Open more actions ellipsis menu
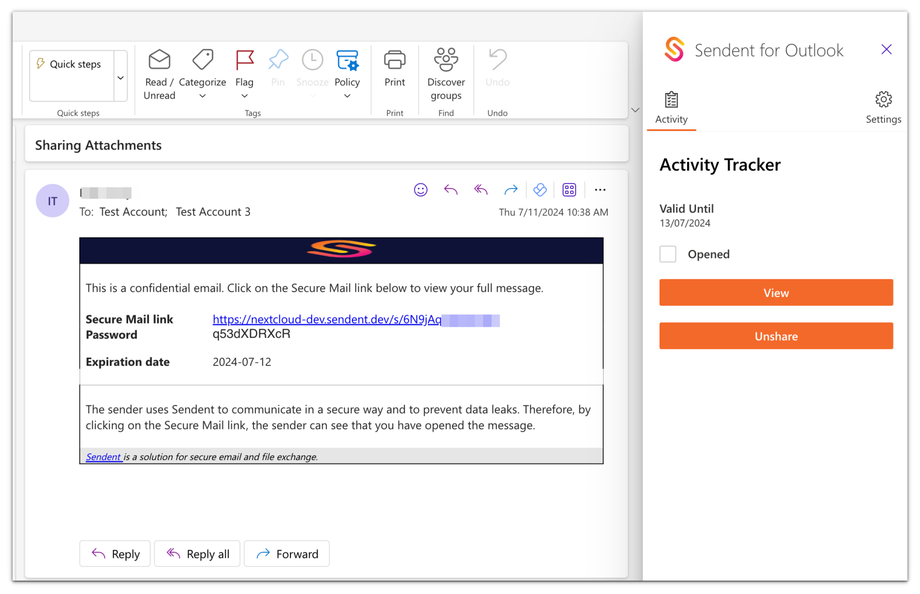Screen dimensions: 920x594 [600, 190]
